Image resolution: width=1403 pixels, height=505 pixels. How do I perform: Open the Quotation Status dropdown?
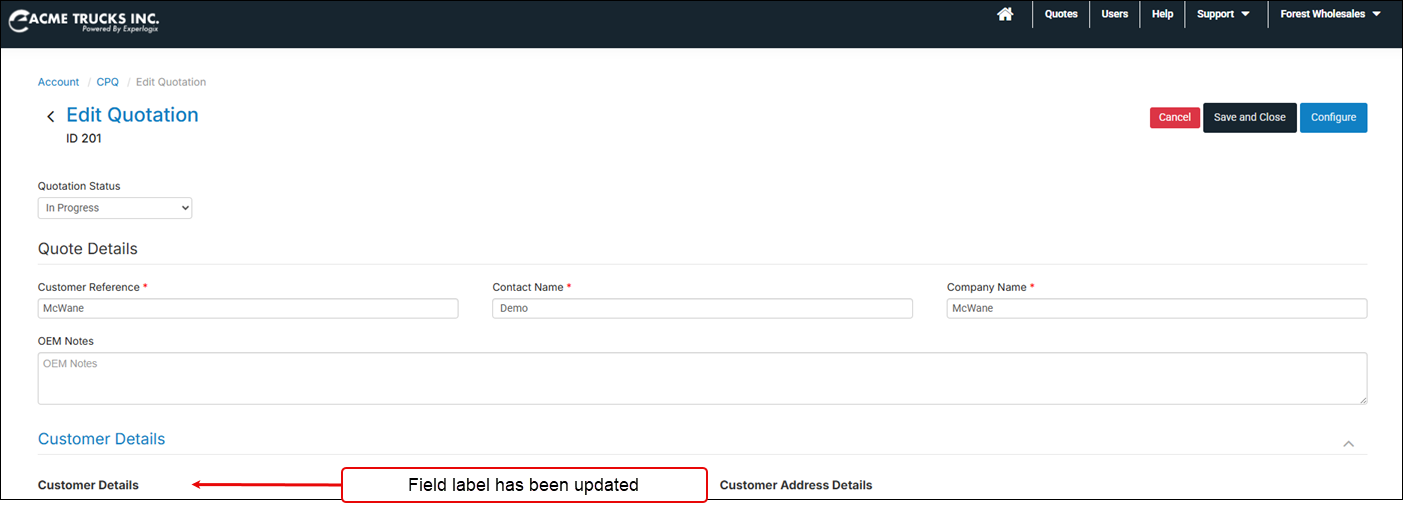tap(115, 208)
